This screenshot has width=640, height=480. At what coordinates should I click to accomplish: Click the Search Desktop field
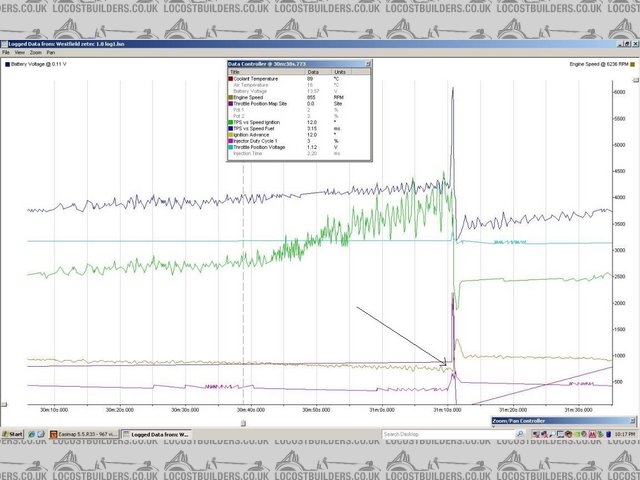(x=448, y=434)
